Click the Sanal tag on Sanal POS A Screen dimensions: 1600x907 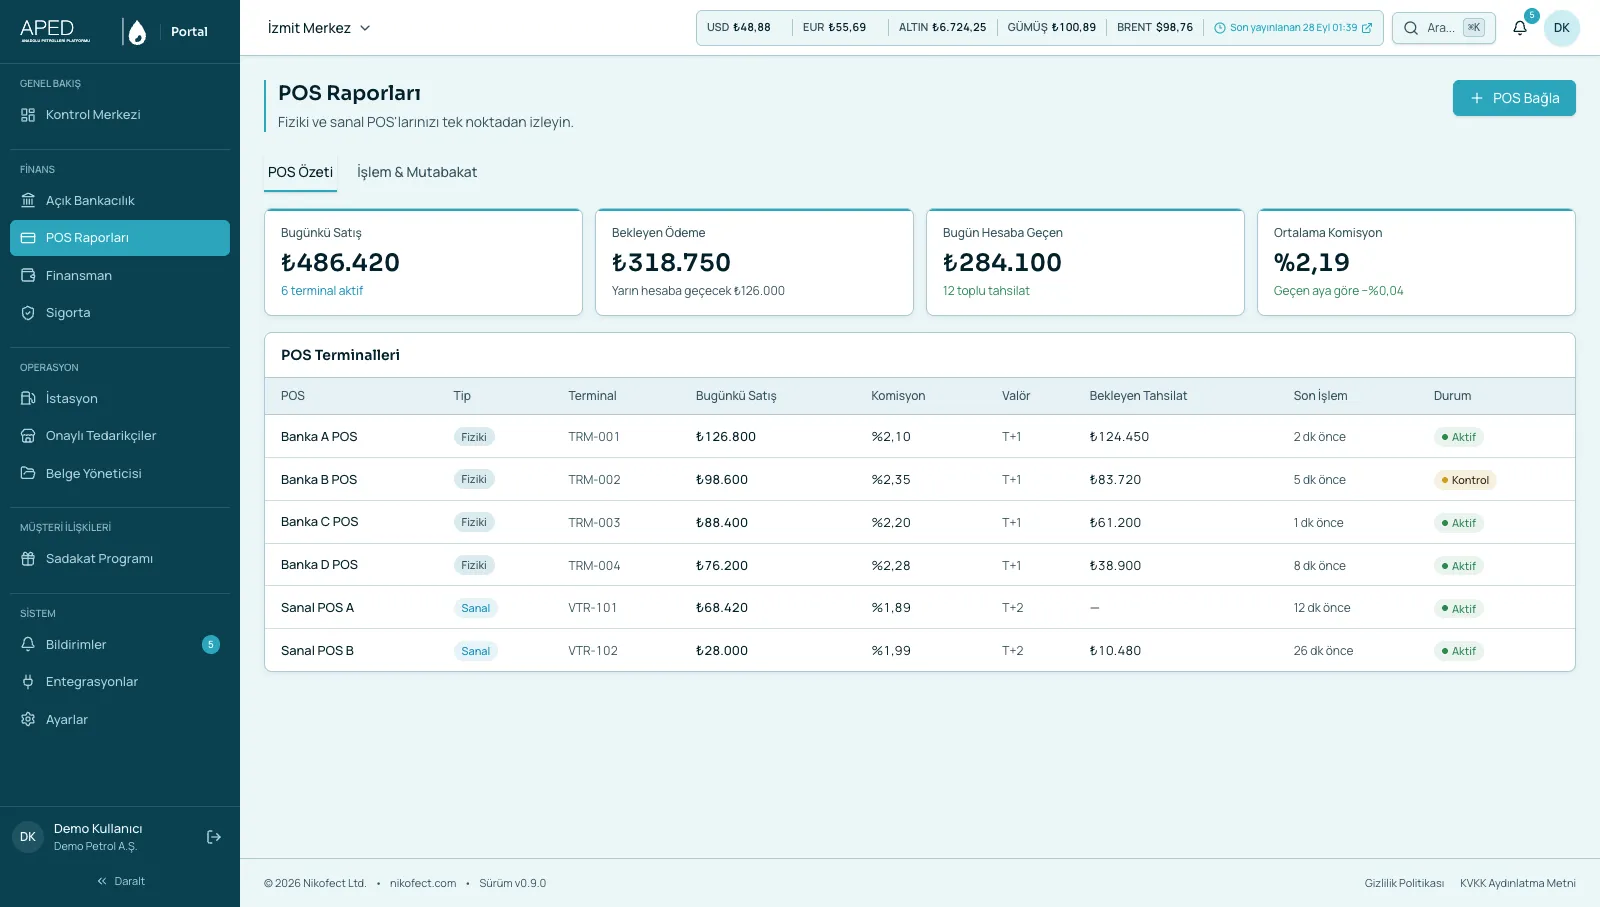(476, 608)
